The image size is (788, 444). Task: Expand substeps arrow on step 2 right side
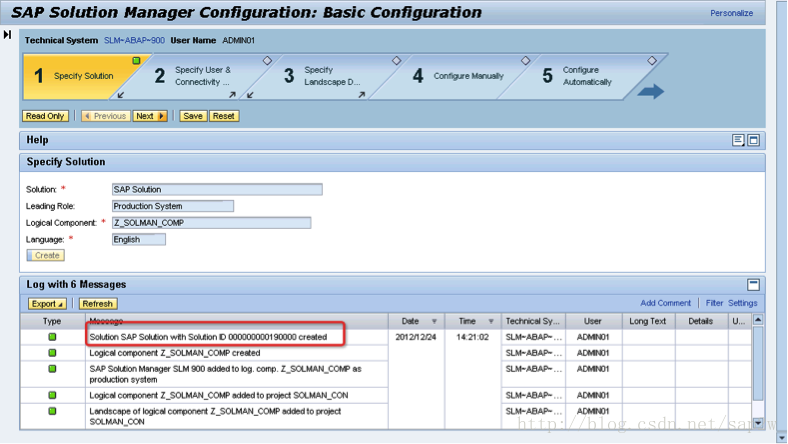(x=232, y=95)
